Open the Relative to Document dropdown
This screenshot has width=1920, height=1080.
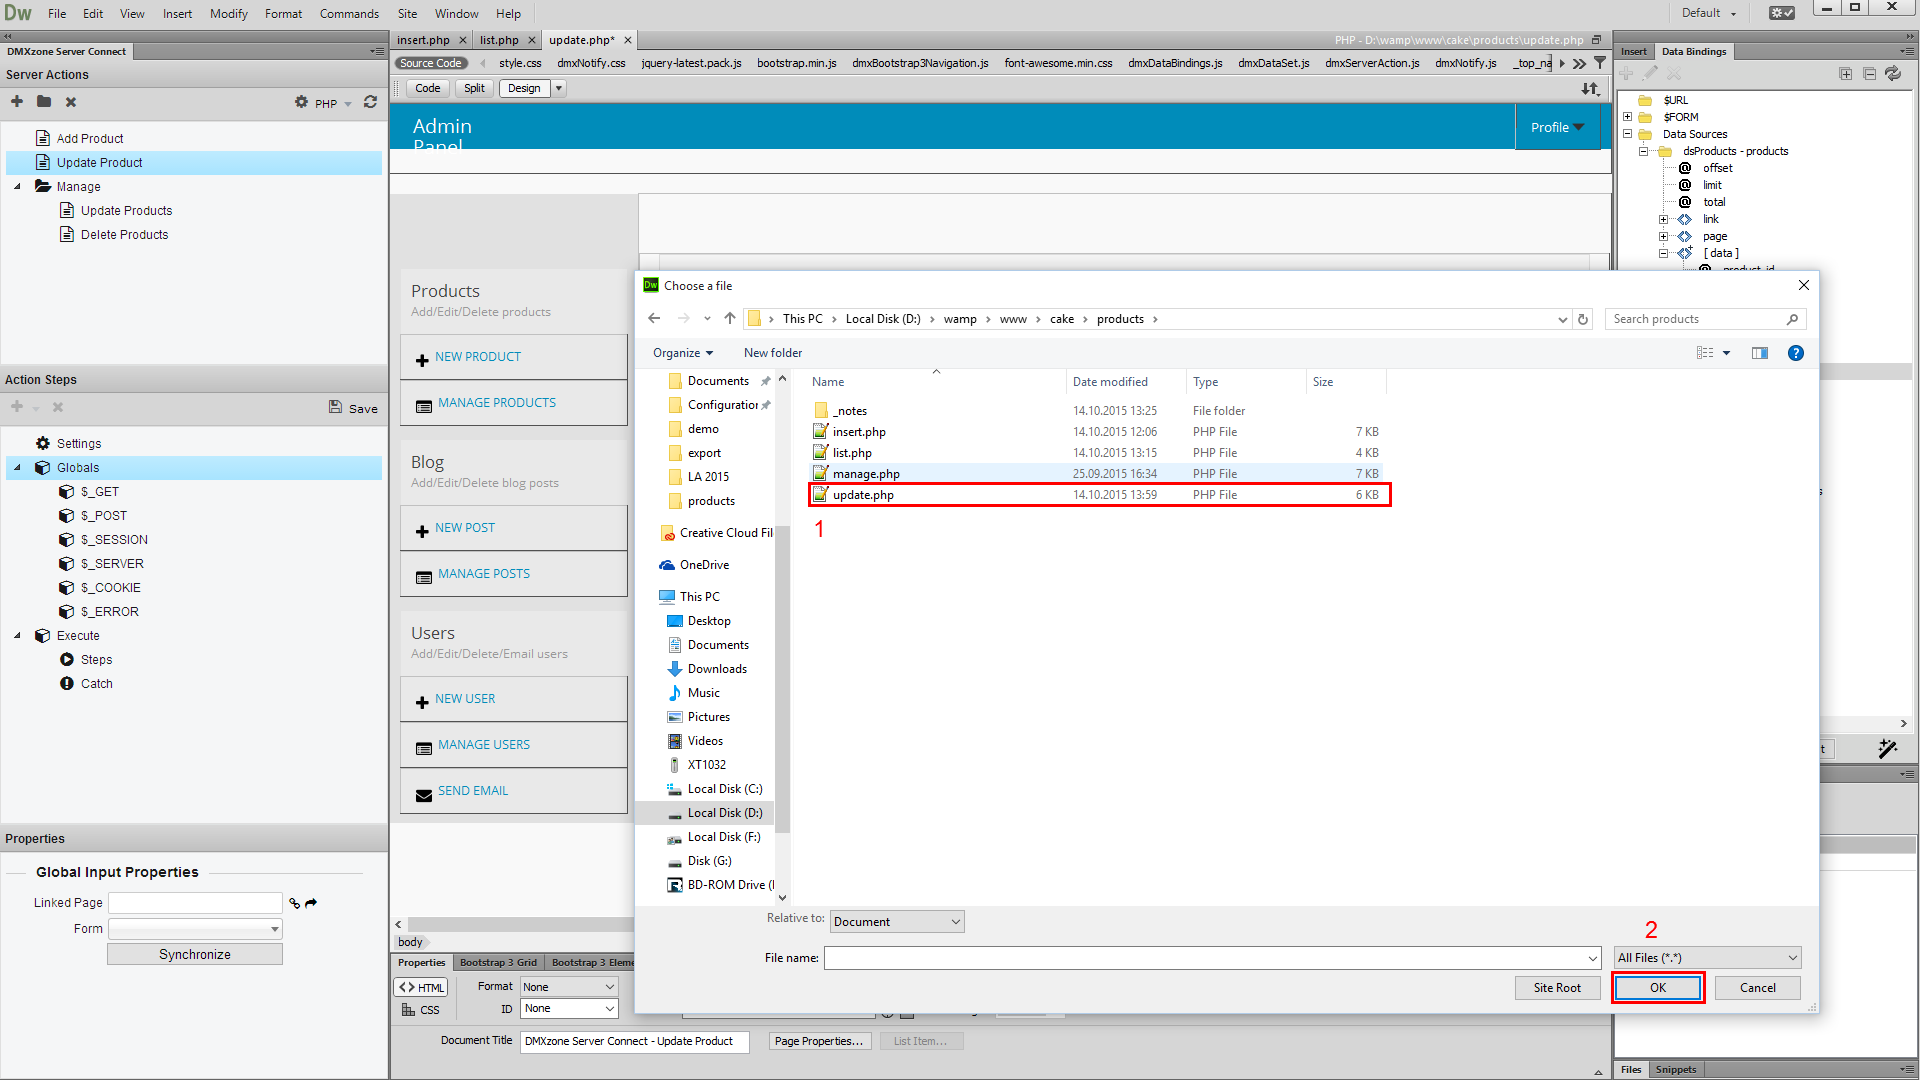(896, 922)
